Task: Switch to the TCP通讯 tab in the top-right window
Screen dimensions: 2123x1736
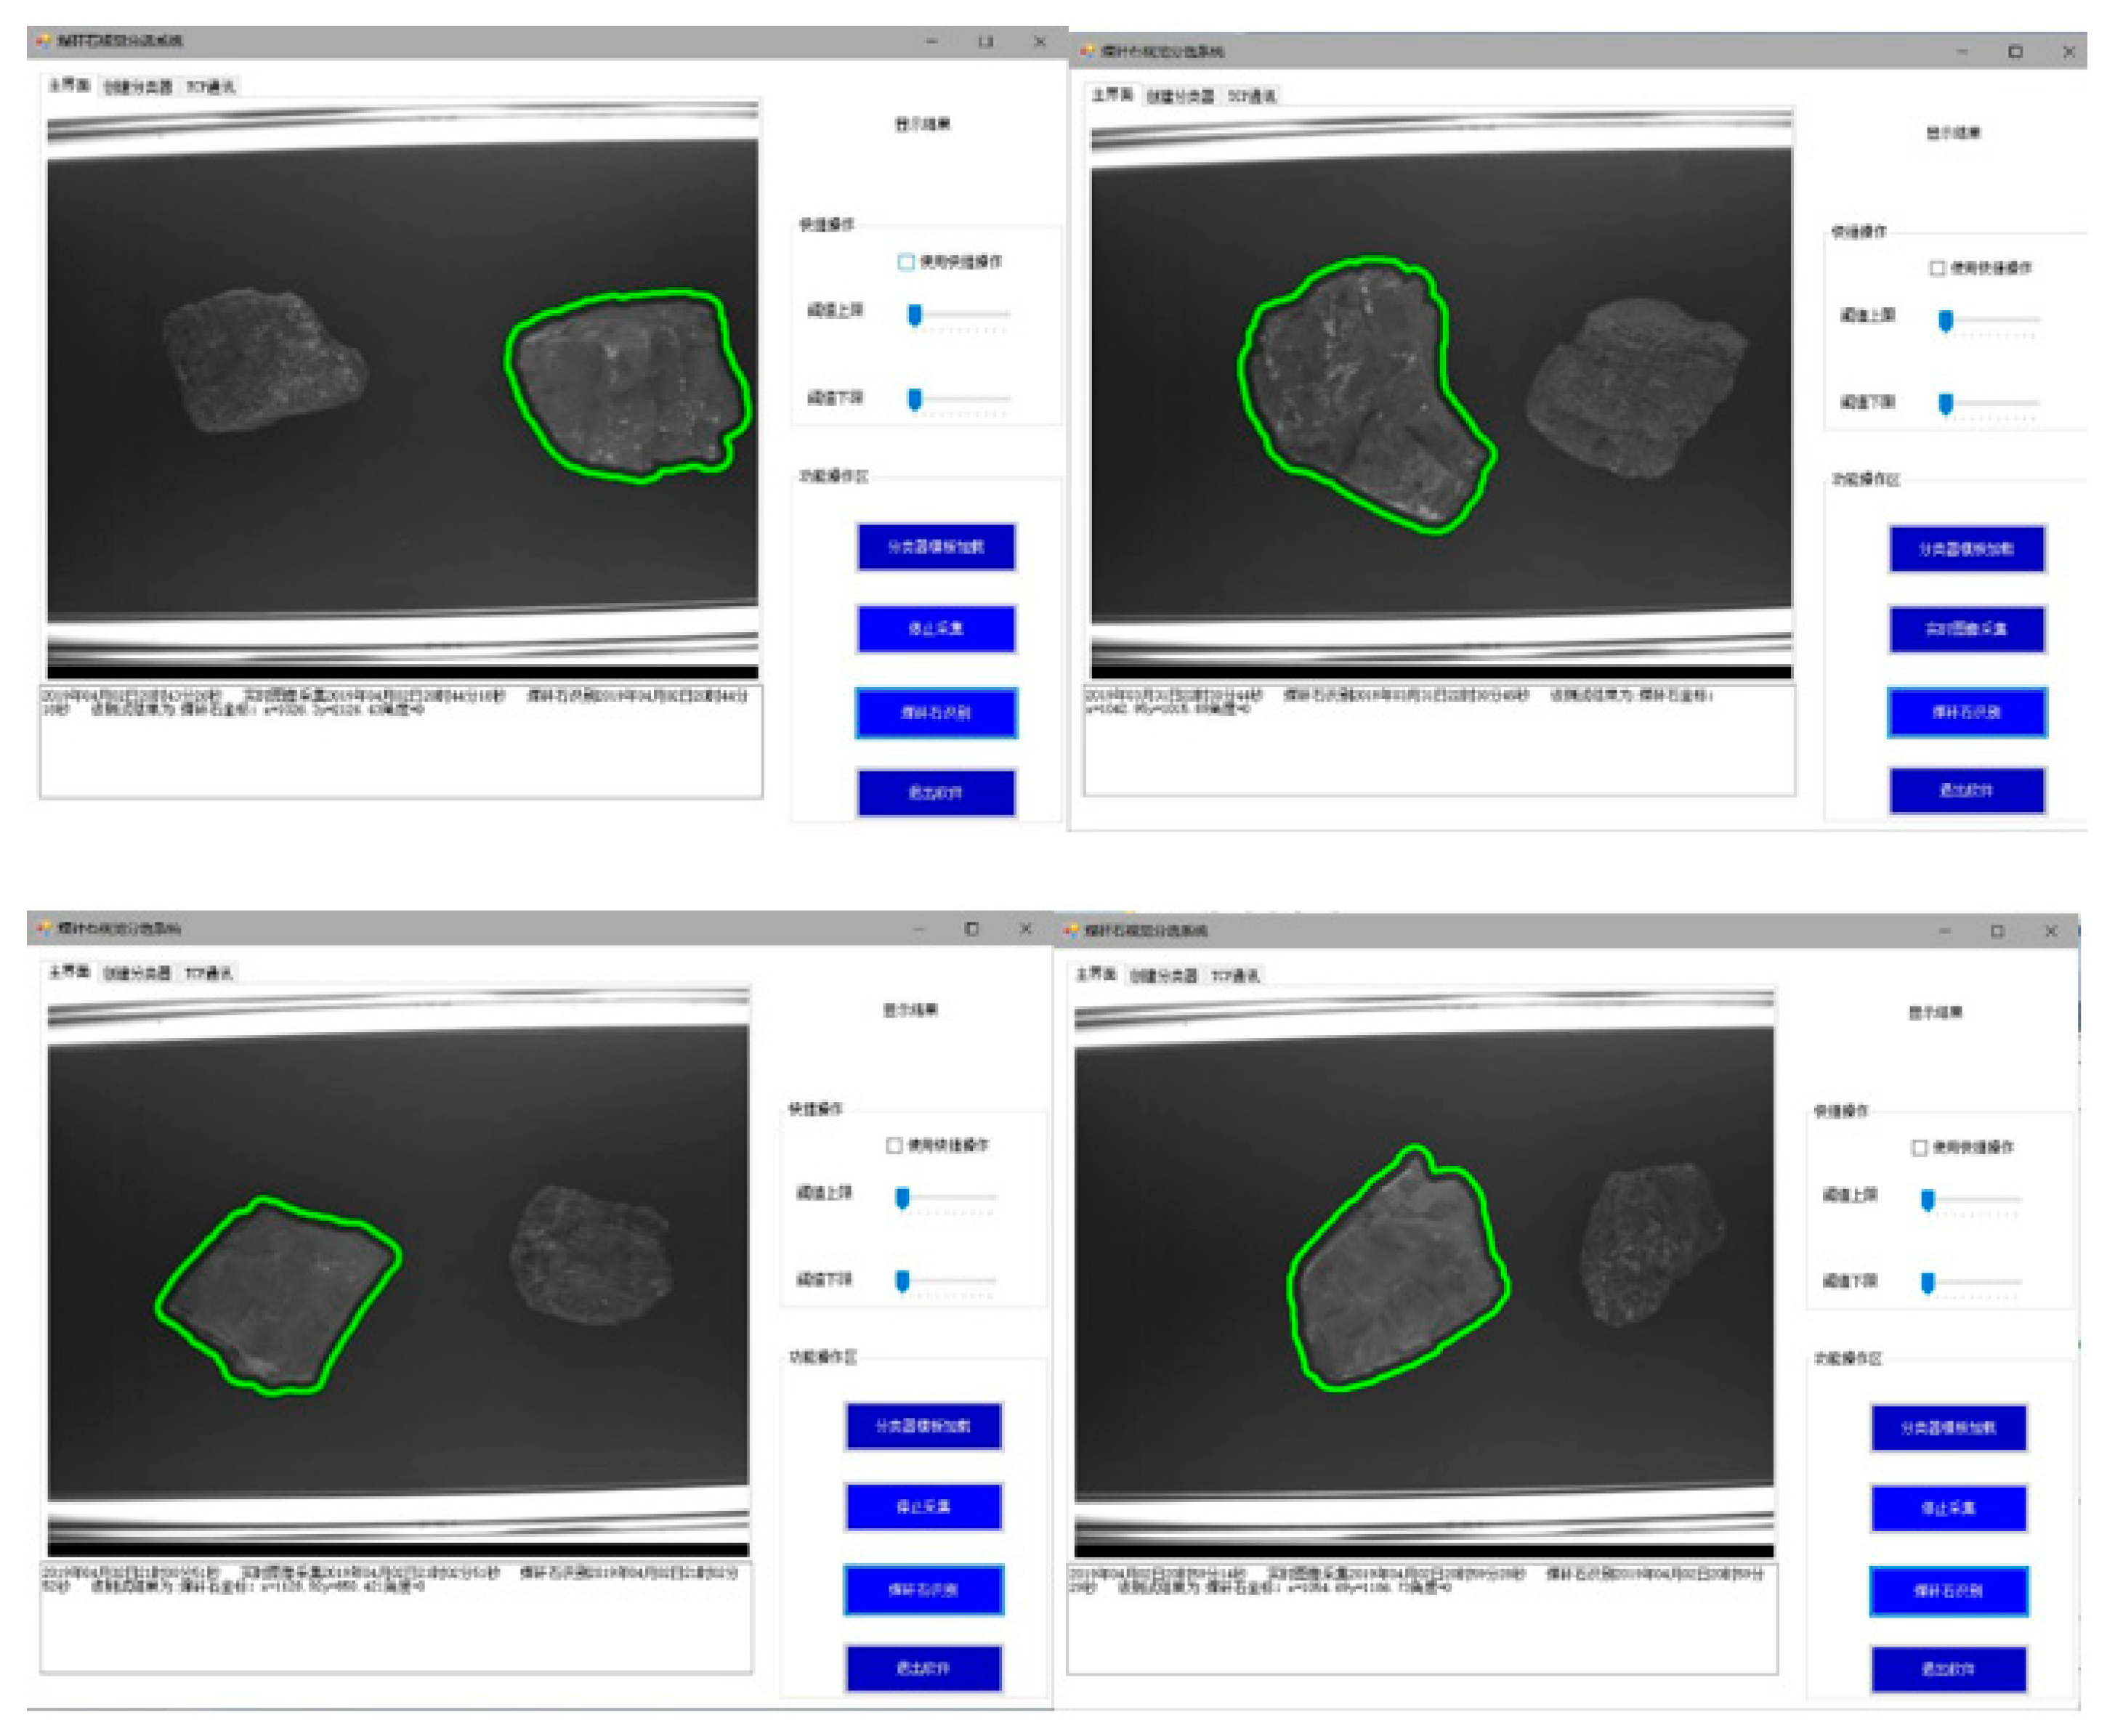Action: (x=1252, y=96)
